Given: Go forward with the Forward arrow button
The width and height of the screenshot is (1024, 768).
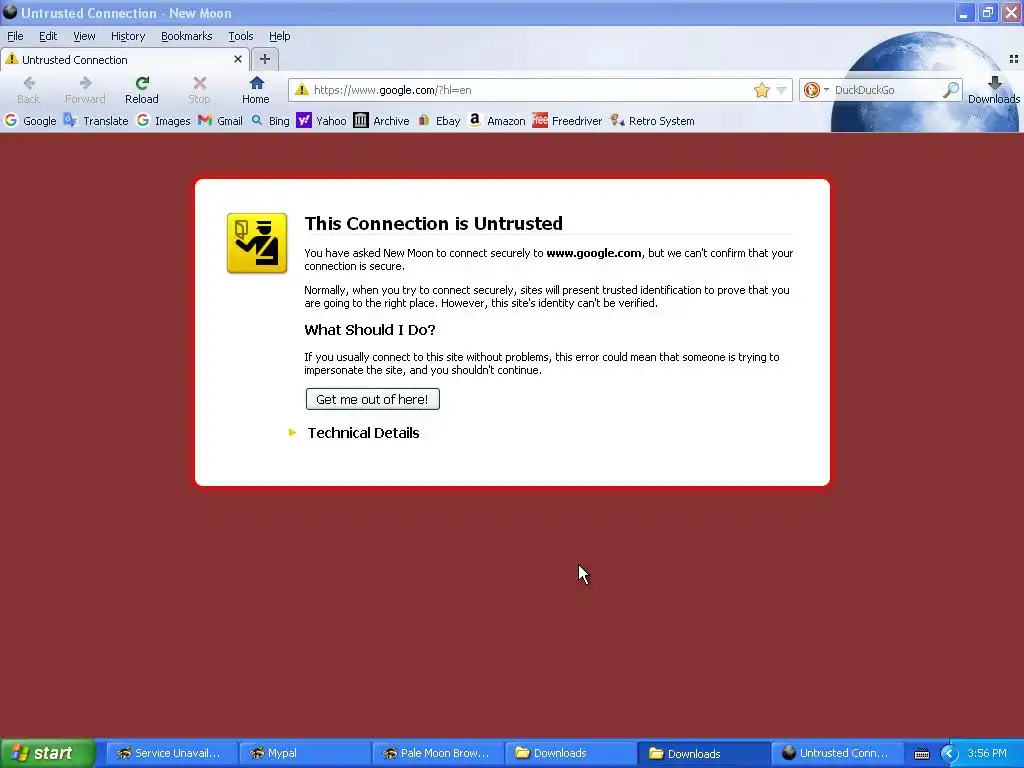Looking at the screenshot, I should click(85, 90).
